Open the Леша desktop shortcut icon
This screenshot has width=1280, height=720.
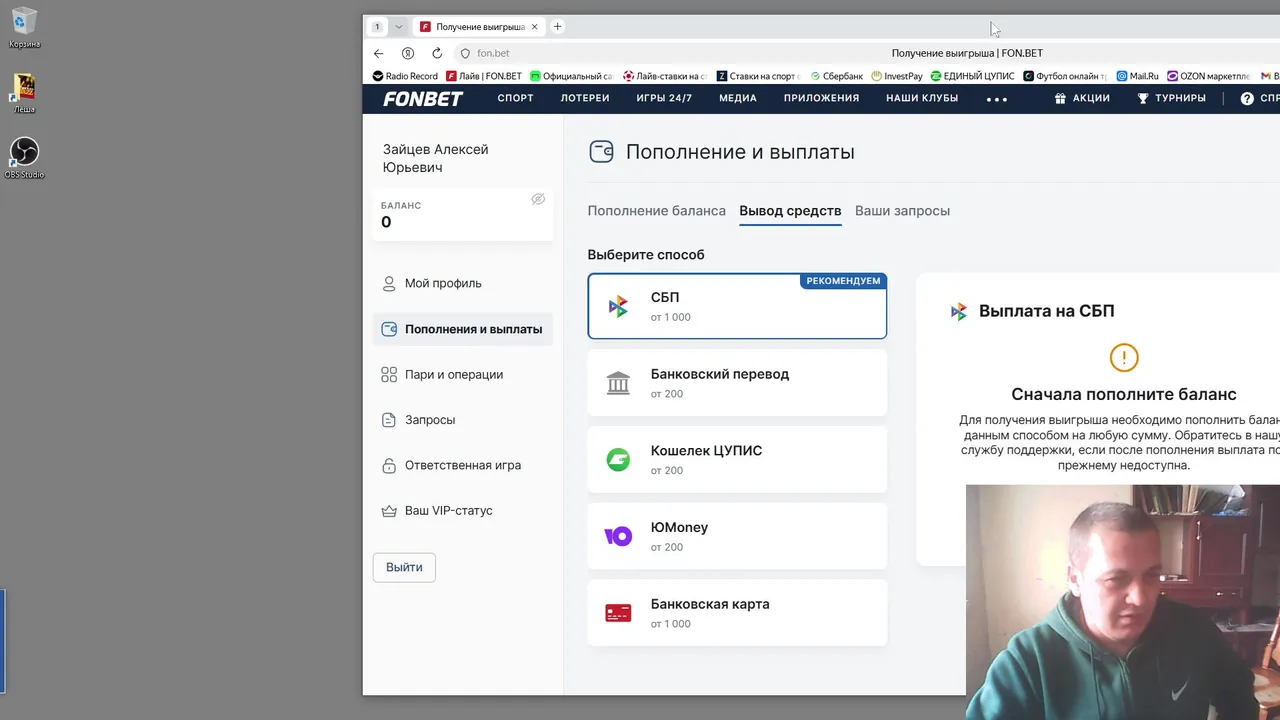point(24,93)
